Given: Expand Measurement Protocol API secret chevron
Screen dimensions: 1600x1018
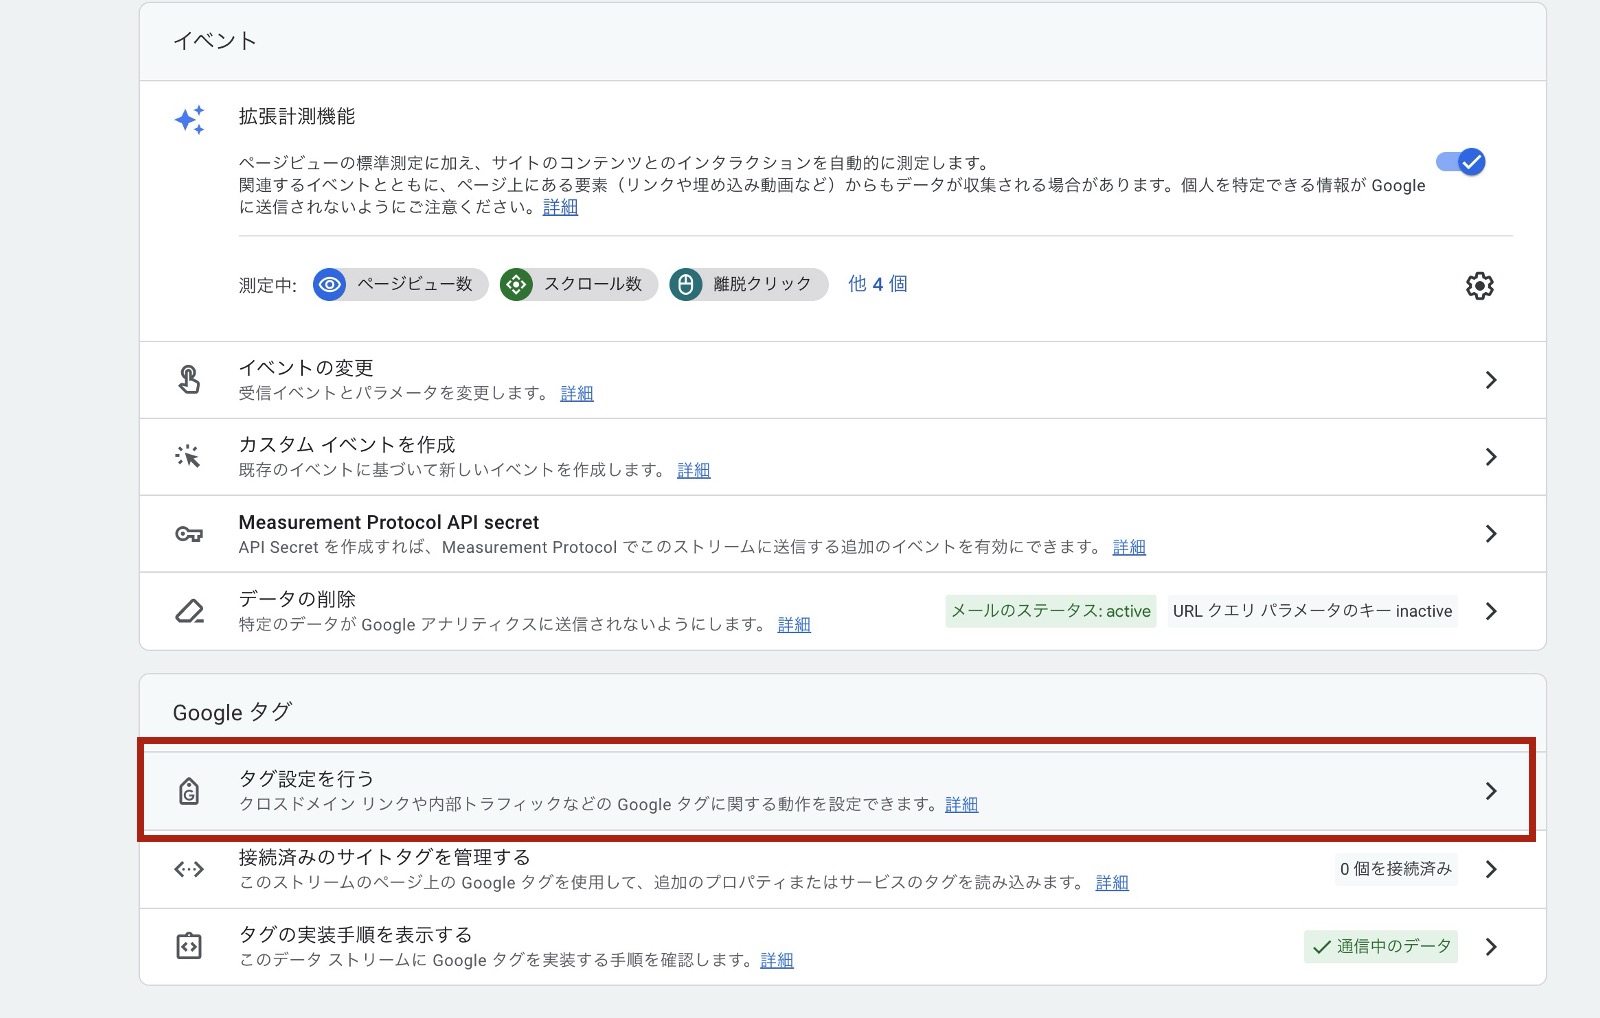Looking at the screenshot, I should [1491, 534].
